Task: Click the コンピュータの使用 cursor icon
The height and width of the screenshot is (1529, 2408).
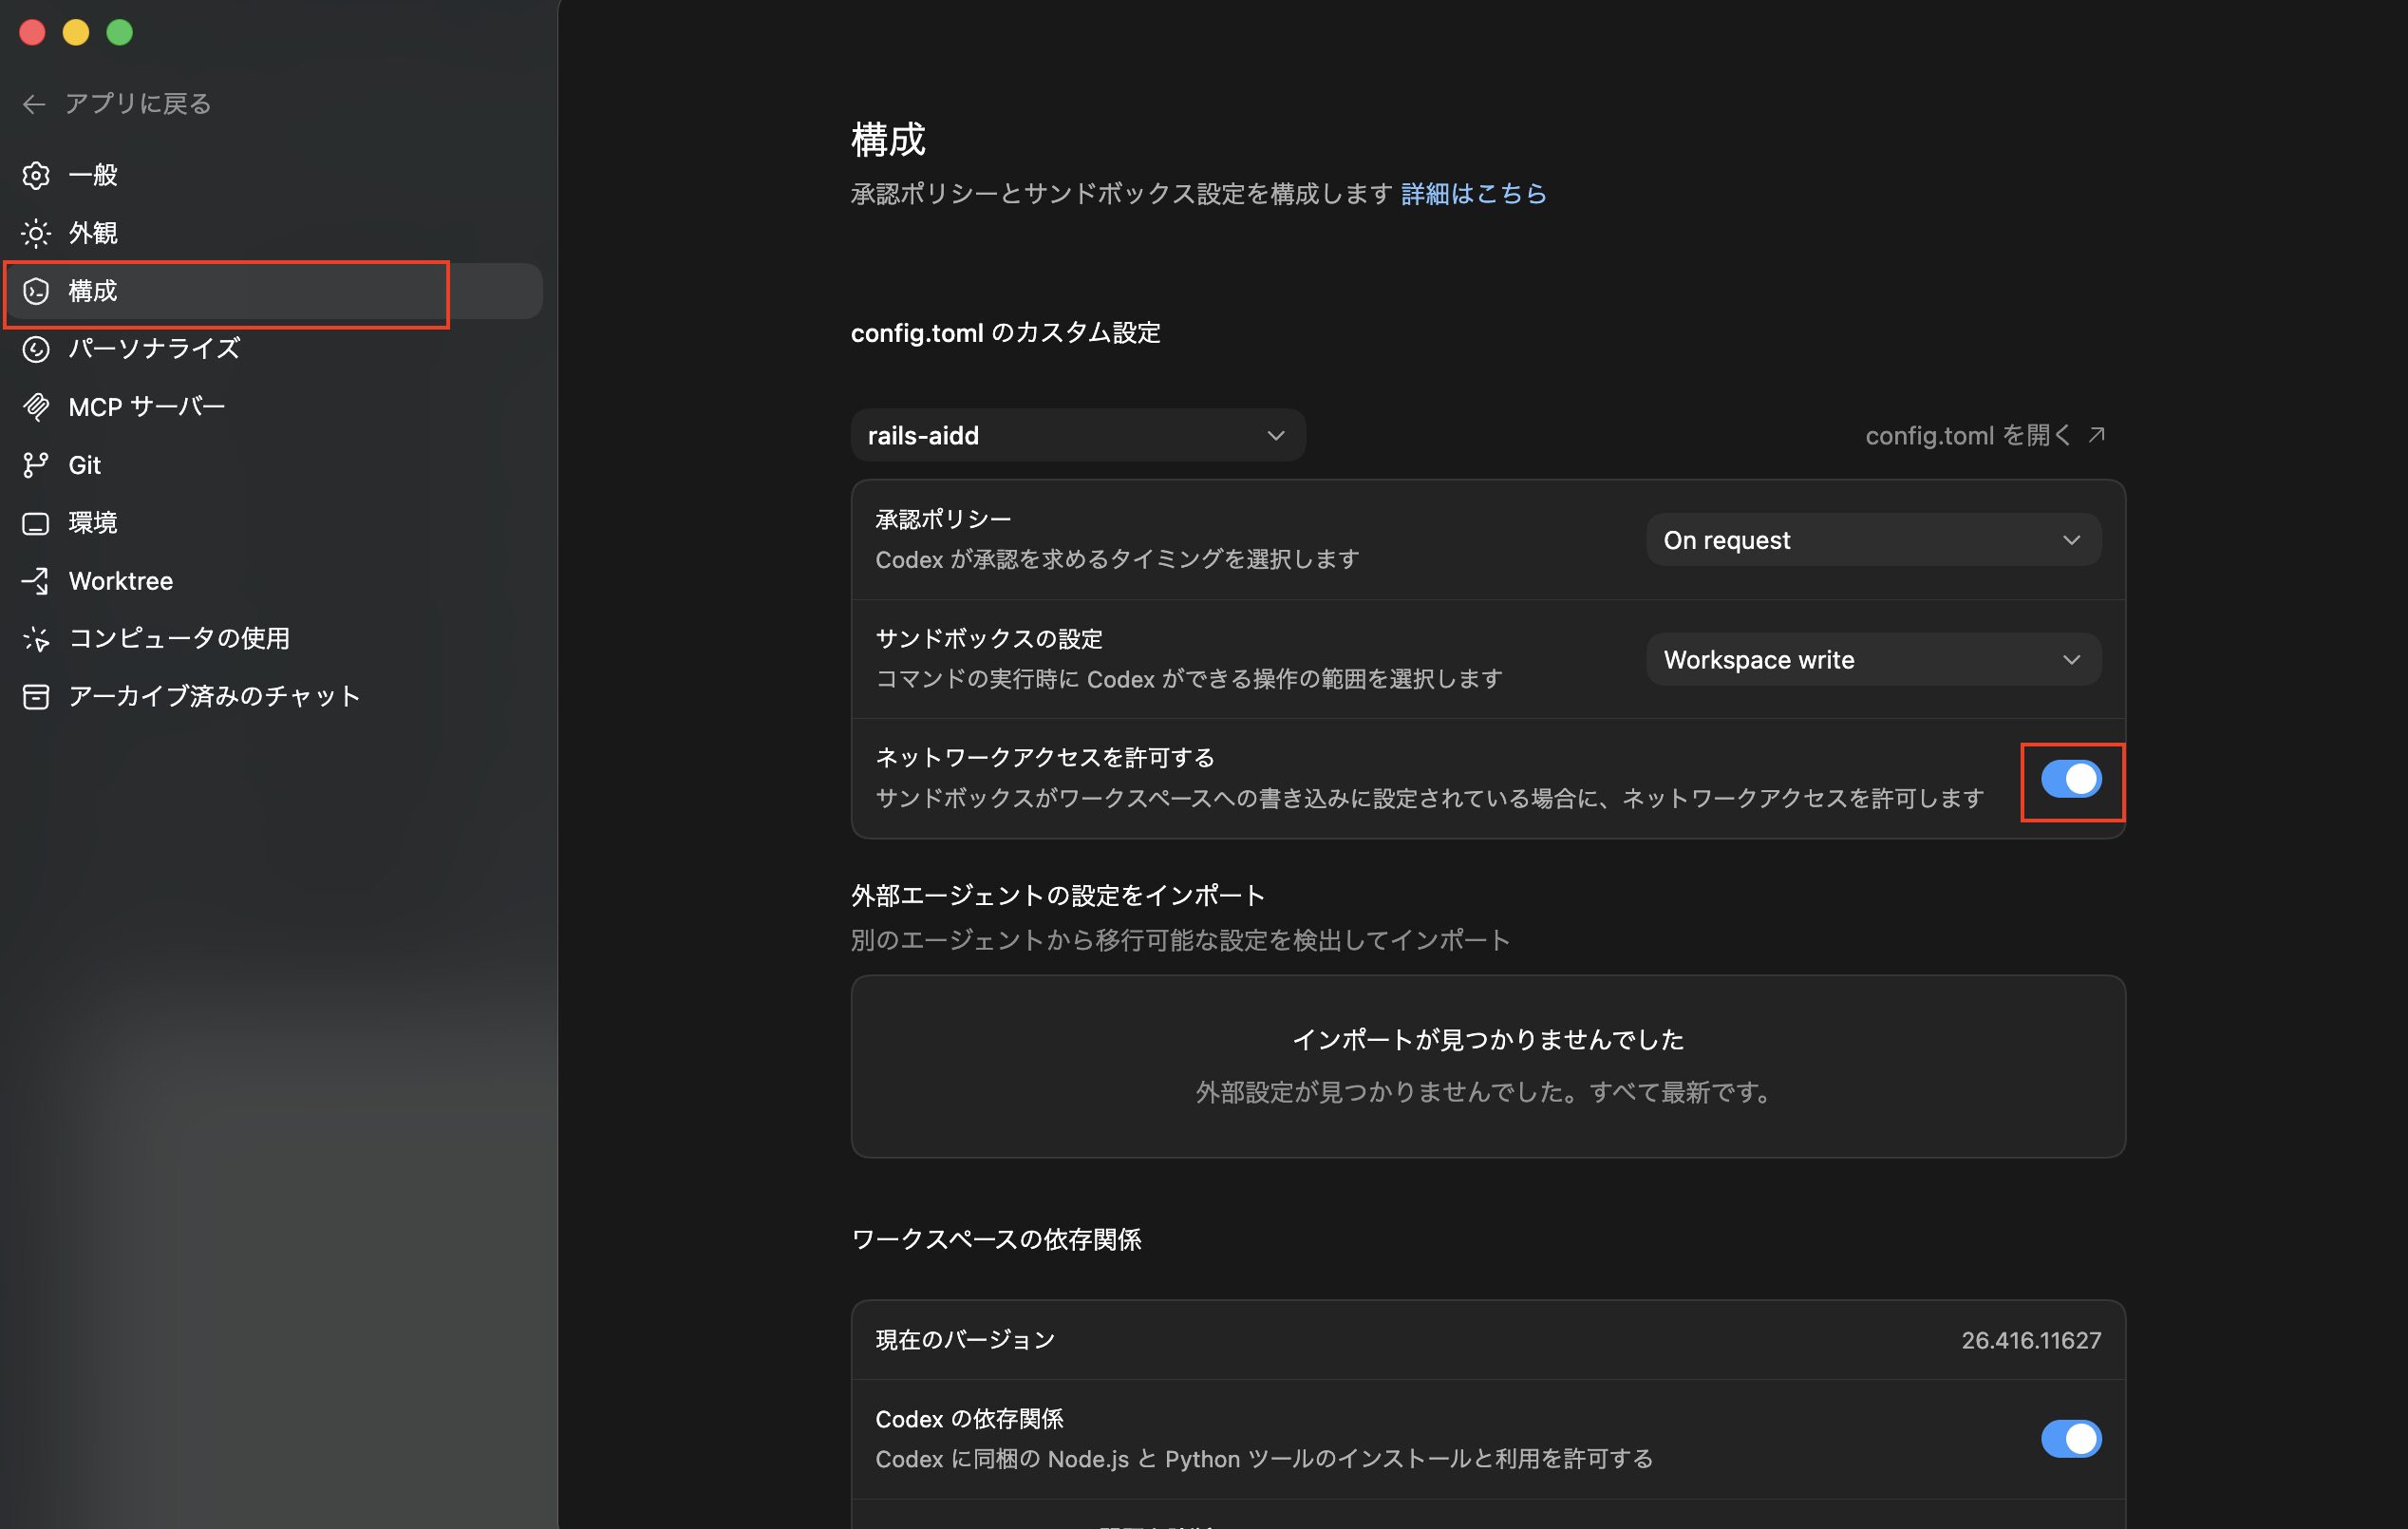Action: click(x=36, y=639)
